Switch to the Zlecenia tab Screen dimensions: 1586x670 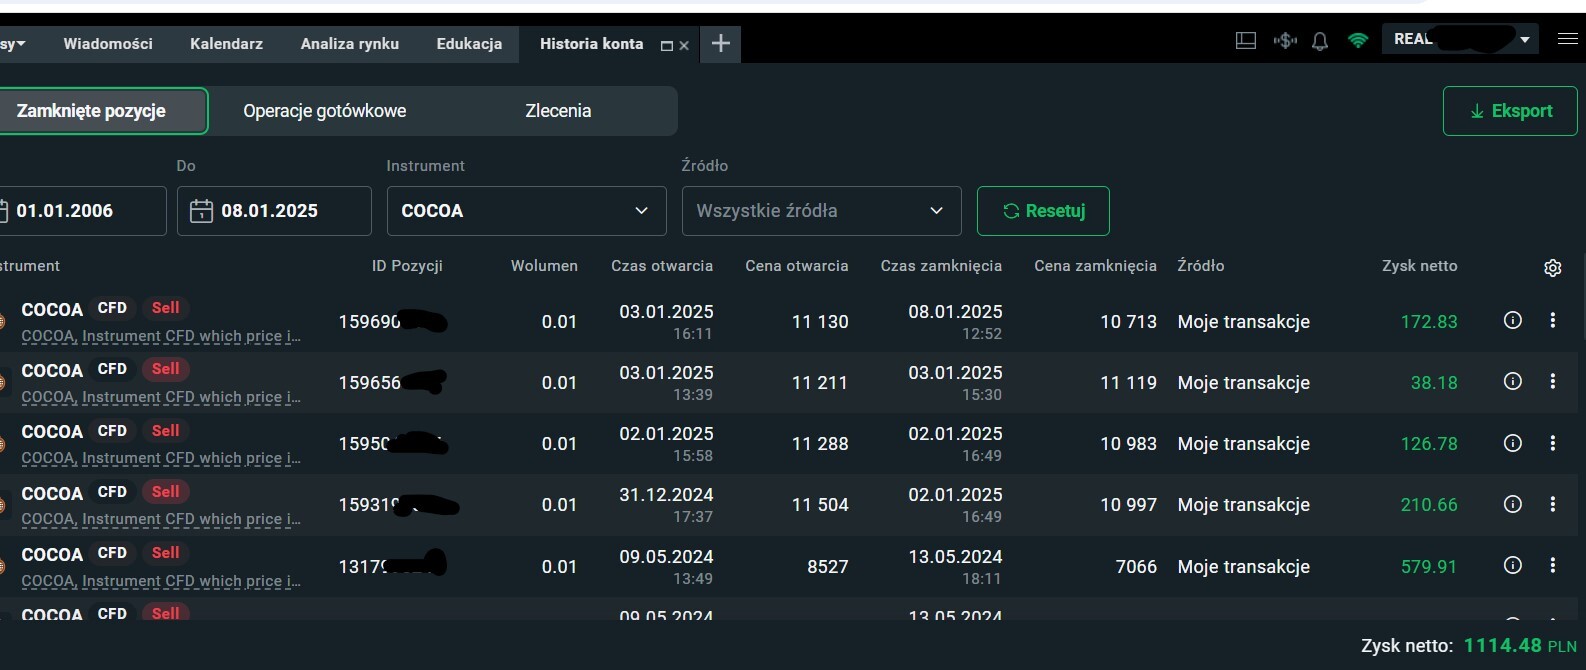pyautogui.click(x=558, y=111)
